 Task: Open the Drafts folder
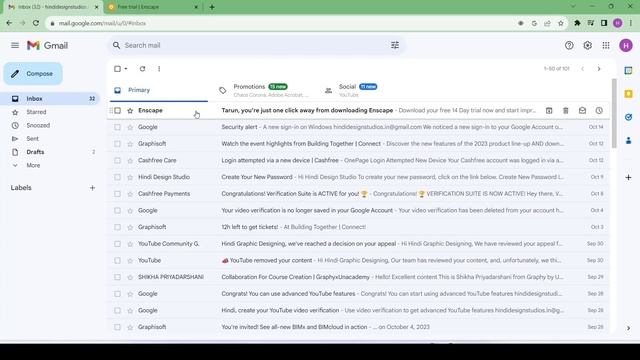click(x=51, y=152)
